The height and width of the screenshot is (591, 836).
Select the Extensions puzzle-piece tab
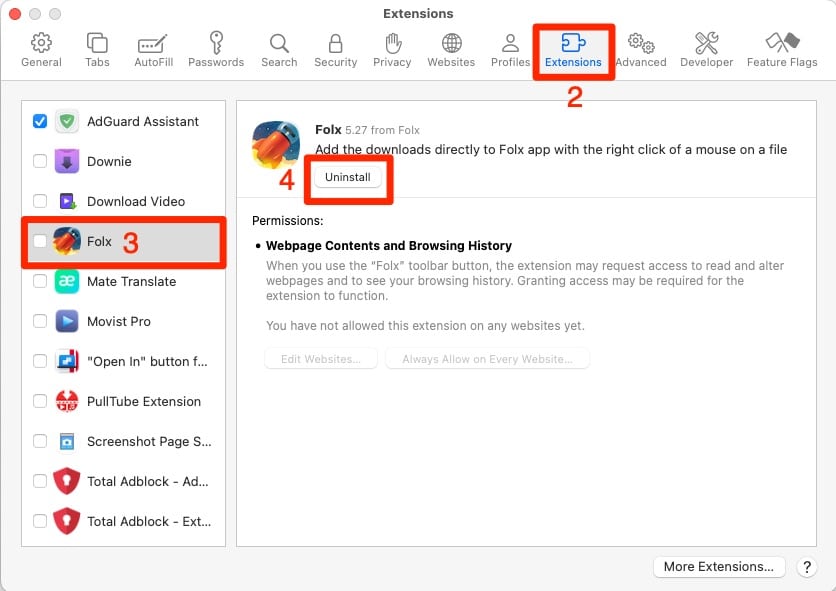tap(573, 50)
